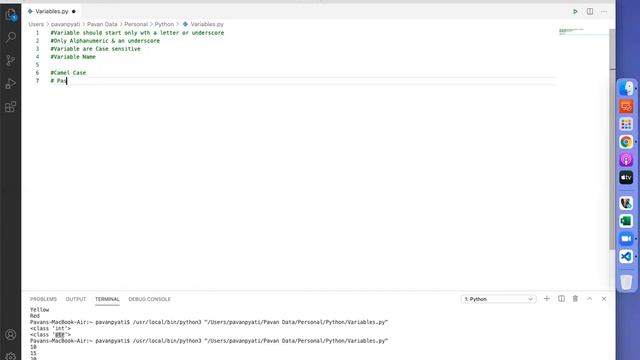Open the Manage gear icon
Viewport: 640px width, 360px height.
tap(11, 356)
